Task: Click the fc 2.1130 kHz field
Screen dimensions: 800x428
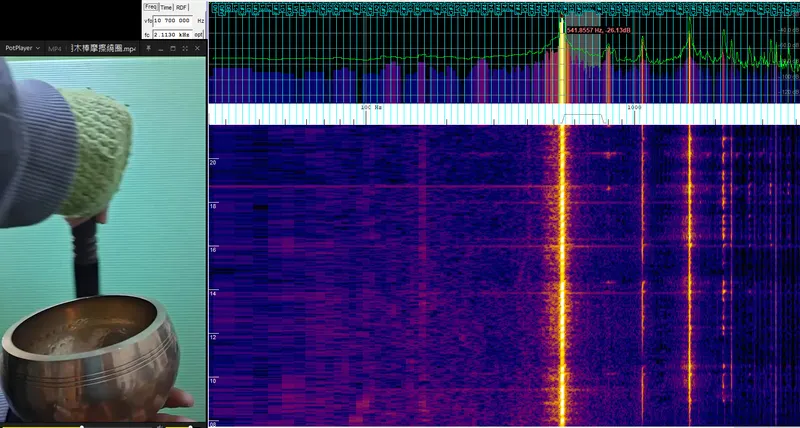Action: point(171,34)
